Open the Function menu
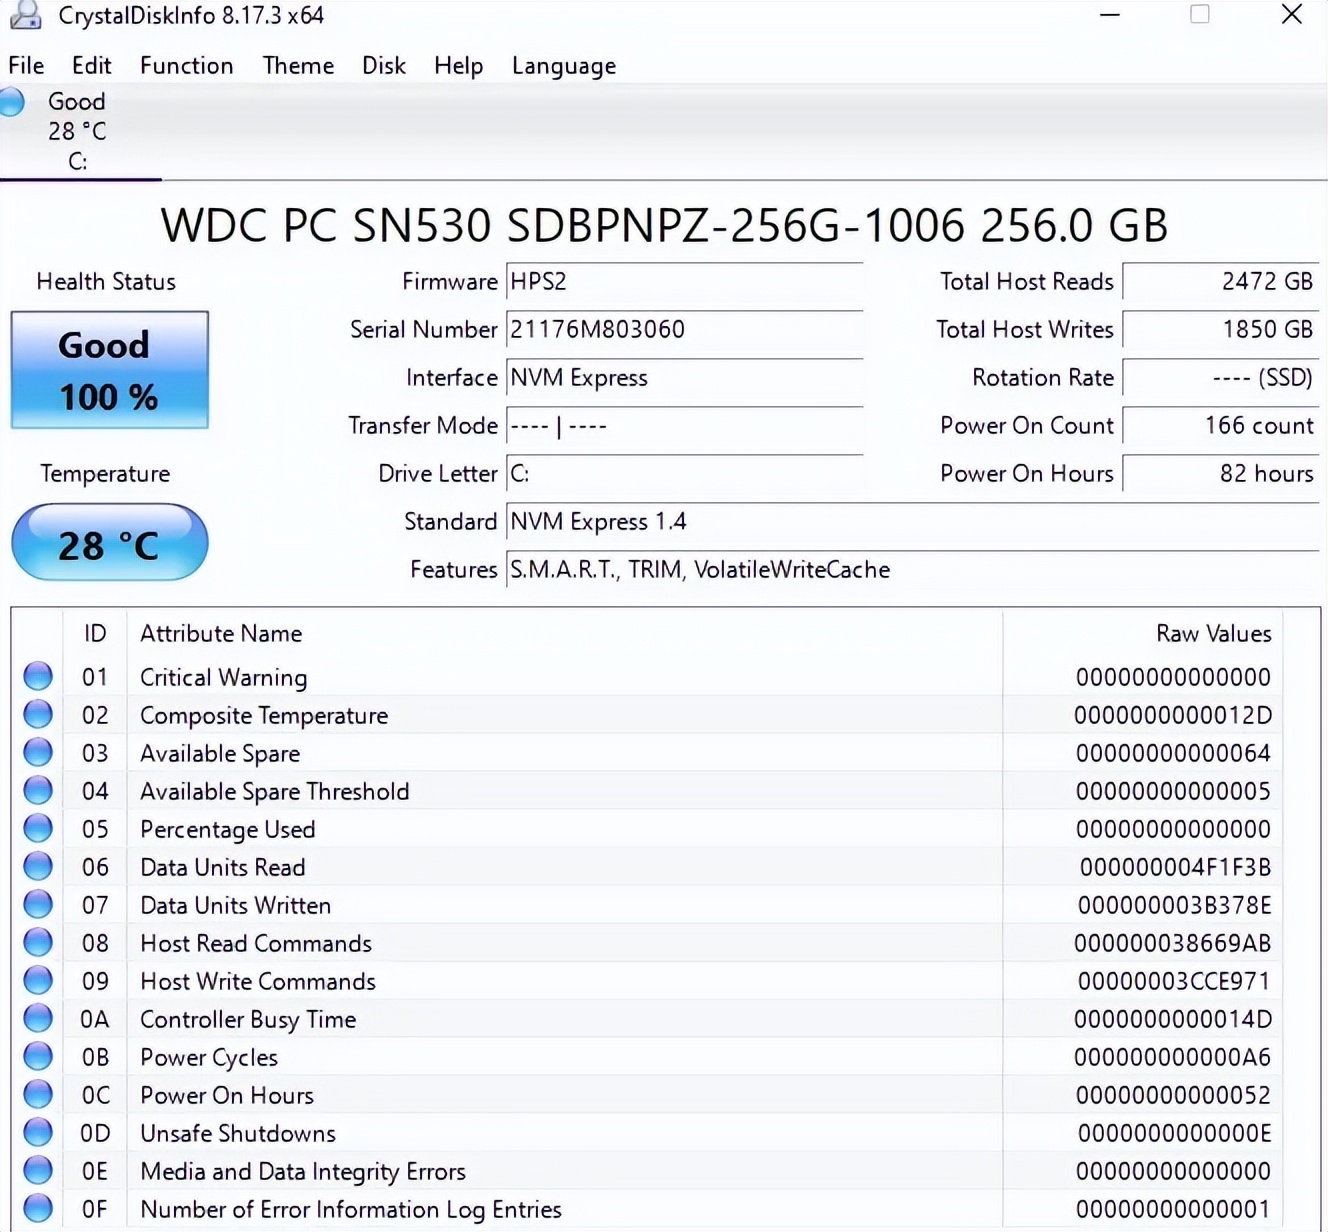This screenshot has width=1328, height=1232. pyautogui.click(x=186, y=65)
